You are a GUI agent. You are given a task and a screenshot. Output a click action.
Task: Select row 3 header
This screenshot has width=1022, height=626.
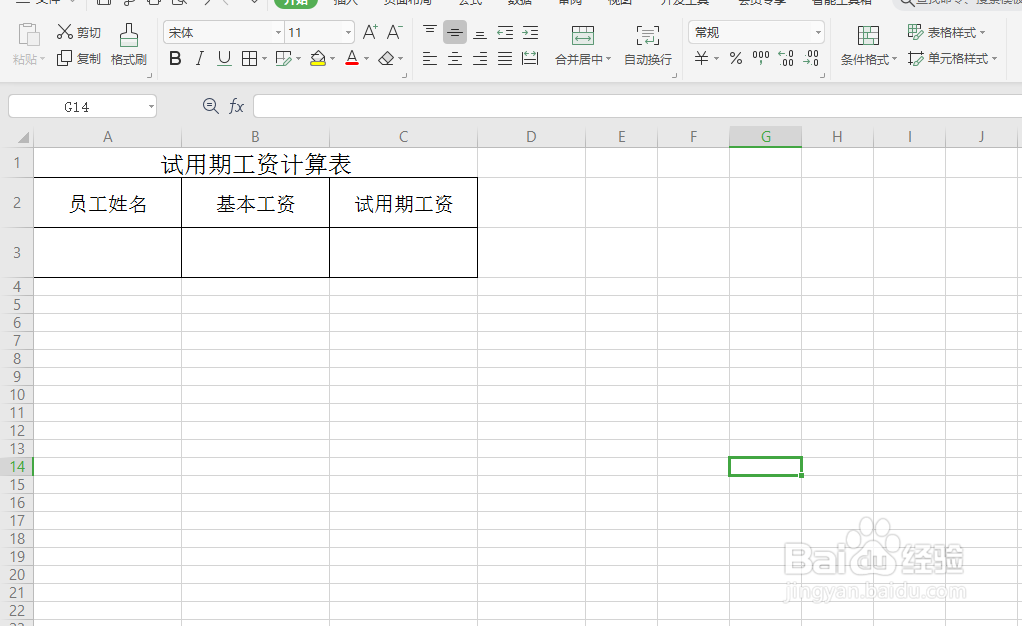(17, 252)
